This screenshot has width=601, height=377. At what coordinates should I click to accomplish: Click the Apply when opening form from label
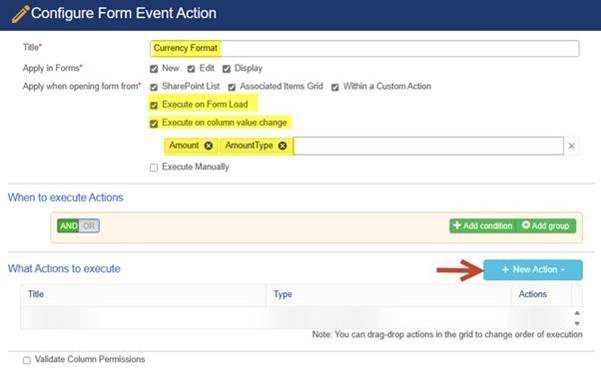click(82, 87)
